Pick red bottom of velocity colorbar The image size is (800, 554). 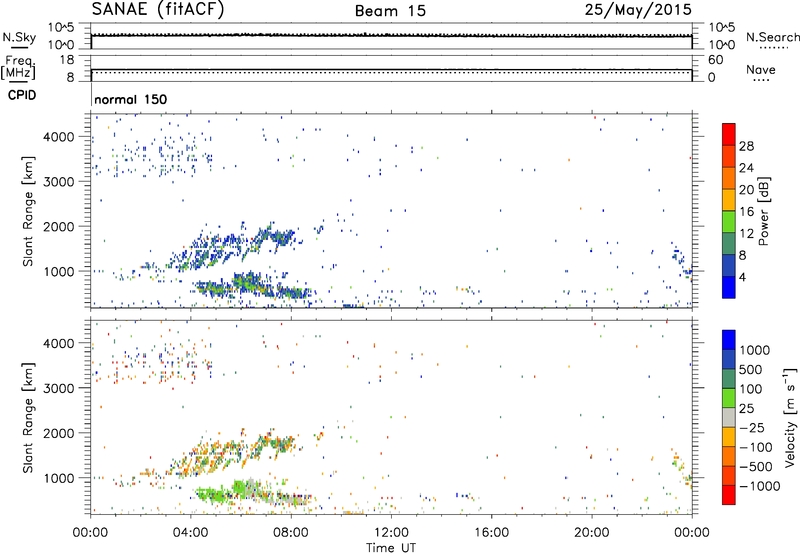pos(729,495)
